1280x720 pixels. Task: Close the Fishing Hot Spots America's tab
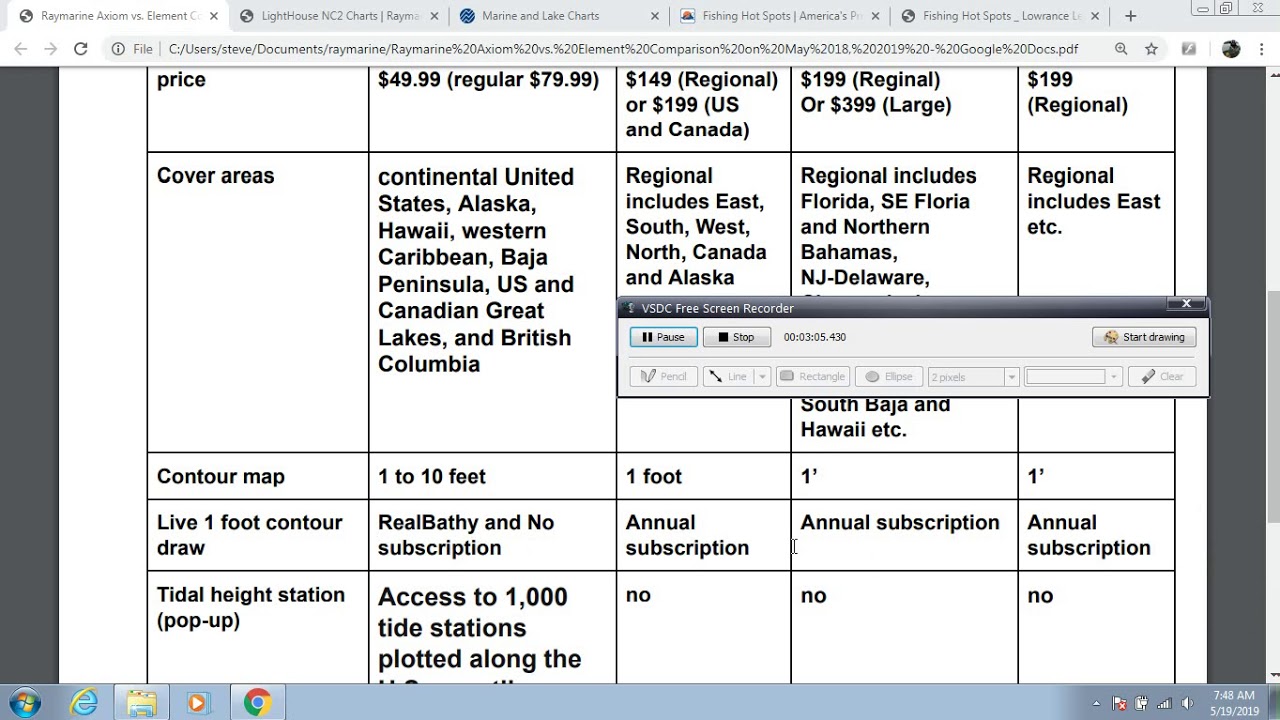[x=875, y=16]
